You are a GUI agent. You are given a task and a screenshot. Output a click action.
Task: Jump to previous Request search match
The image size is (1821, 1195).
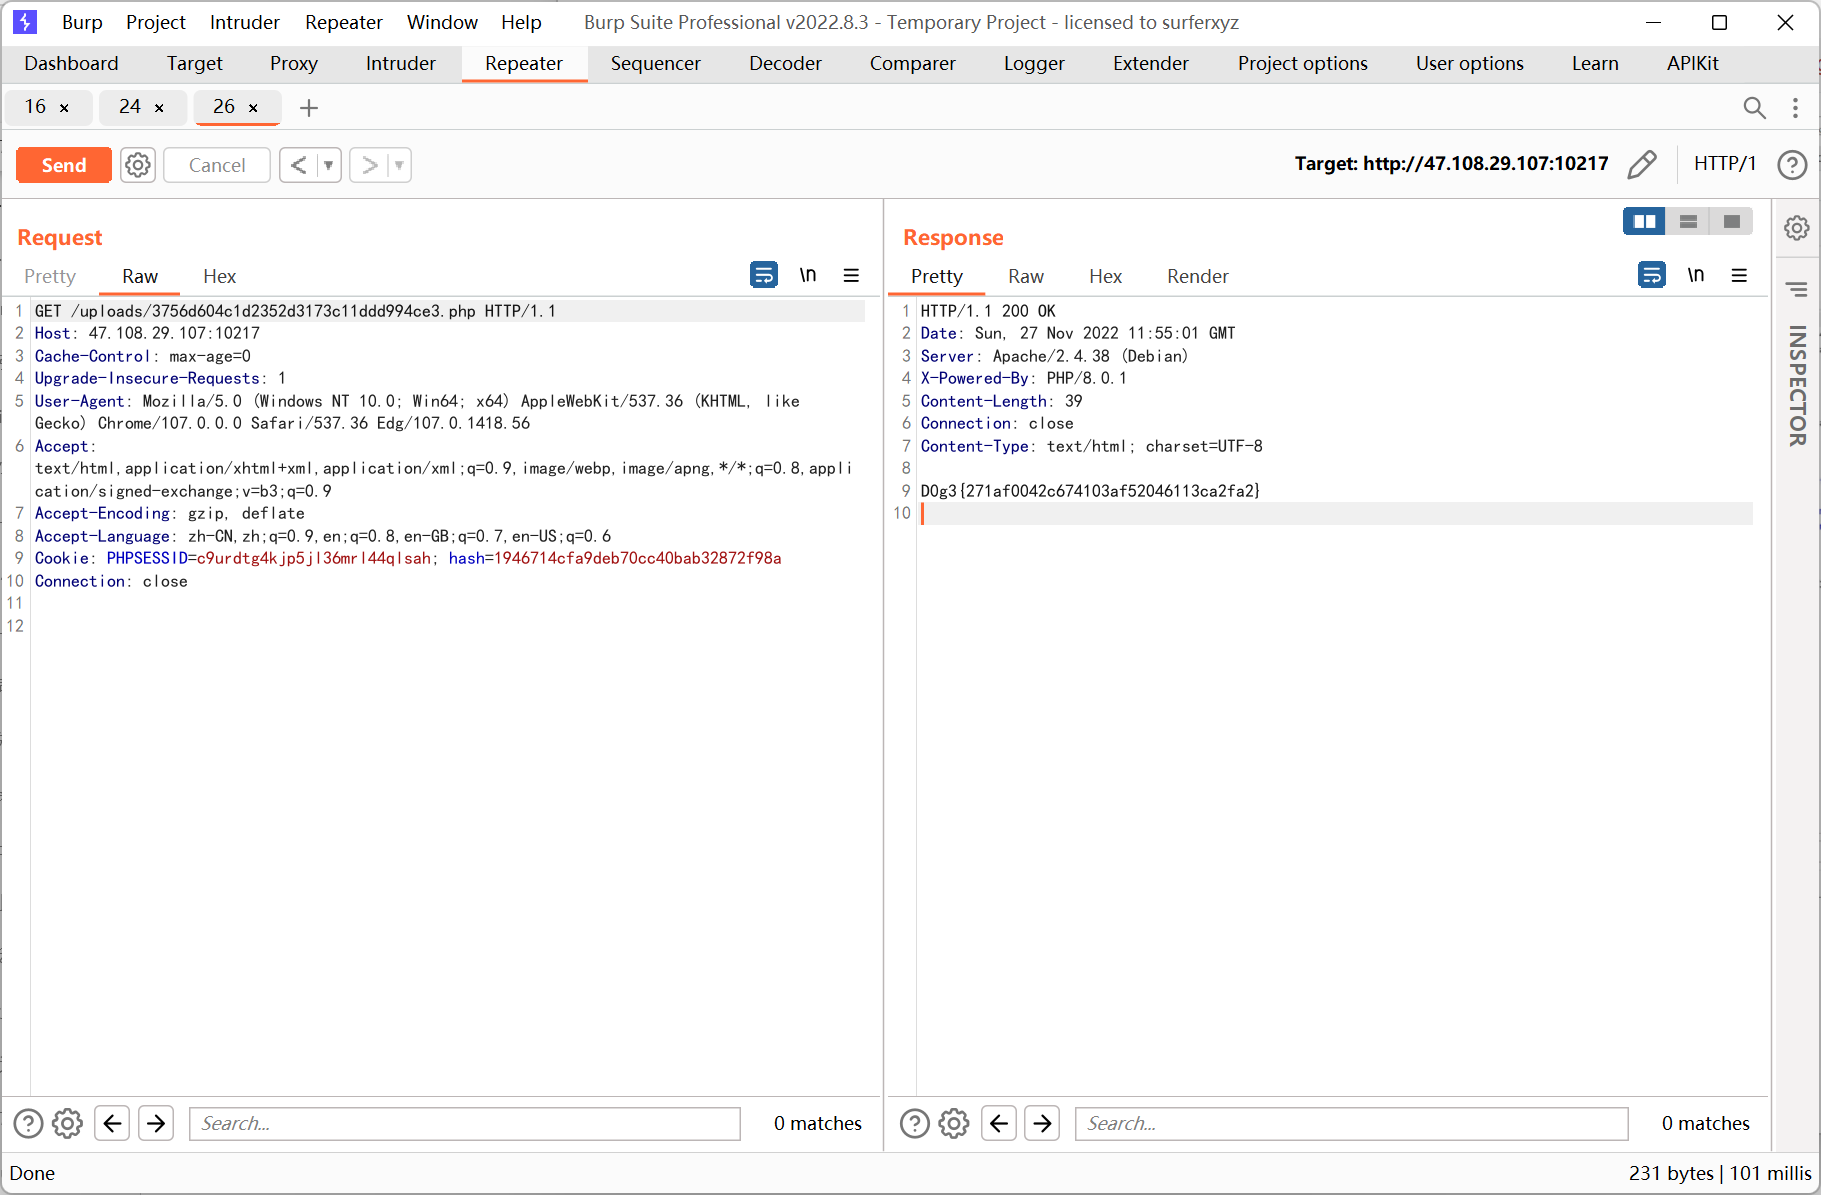(x=112, y=1123)
